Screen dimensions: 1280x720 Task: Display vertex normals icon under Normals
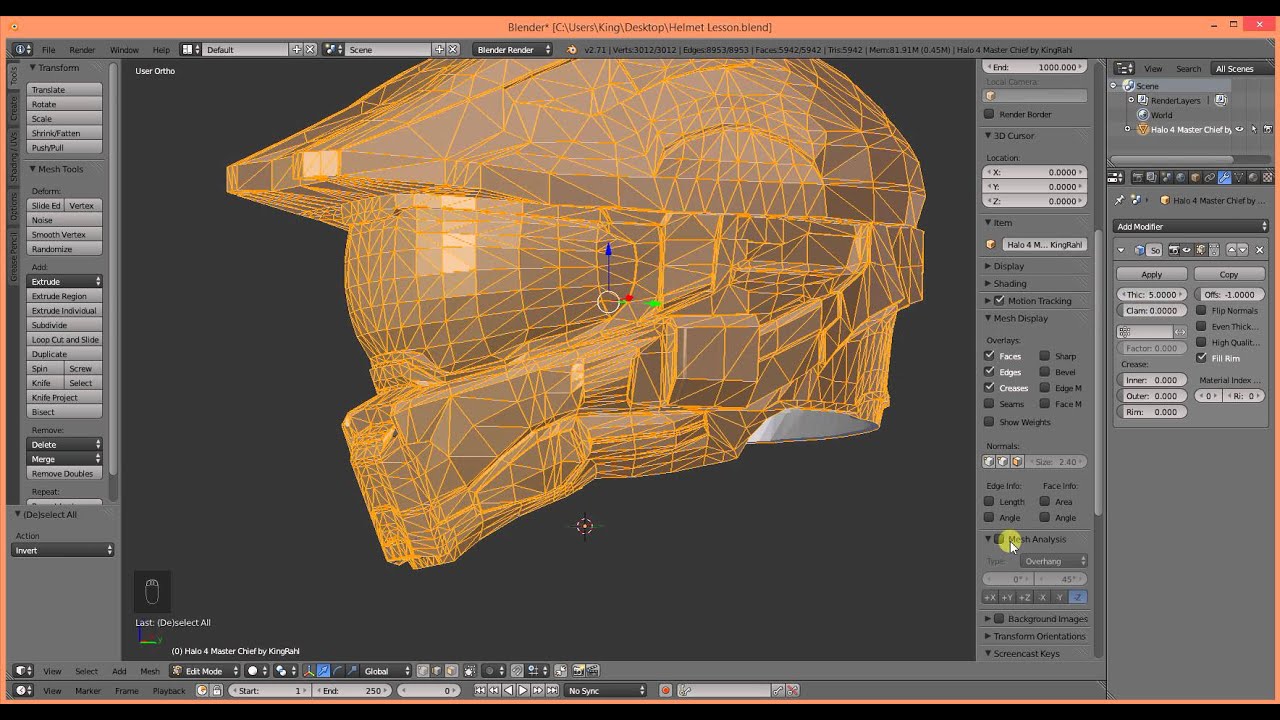pos(989,462)
